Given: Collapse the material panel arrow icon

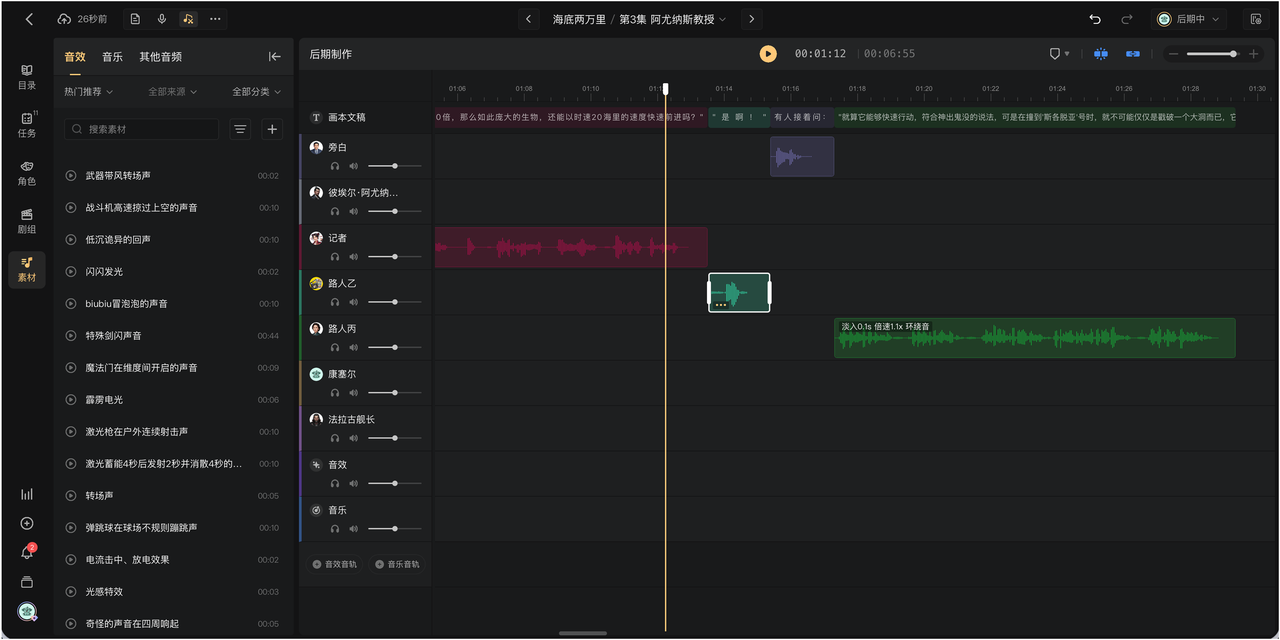Looking at the screenshot, I should point(274,57).
